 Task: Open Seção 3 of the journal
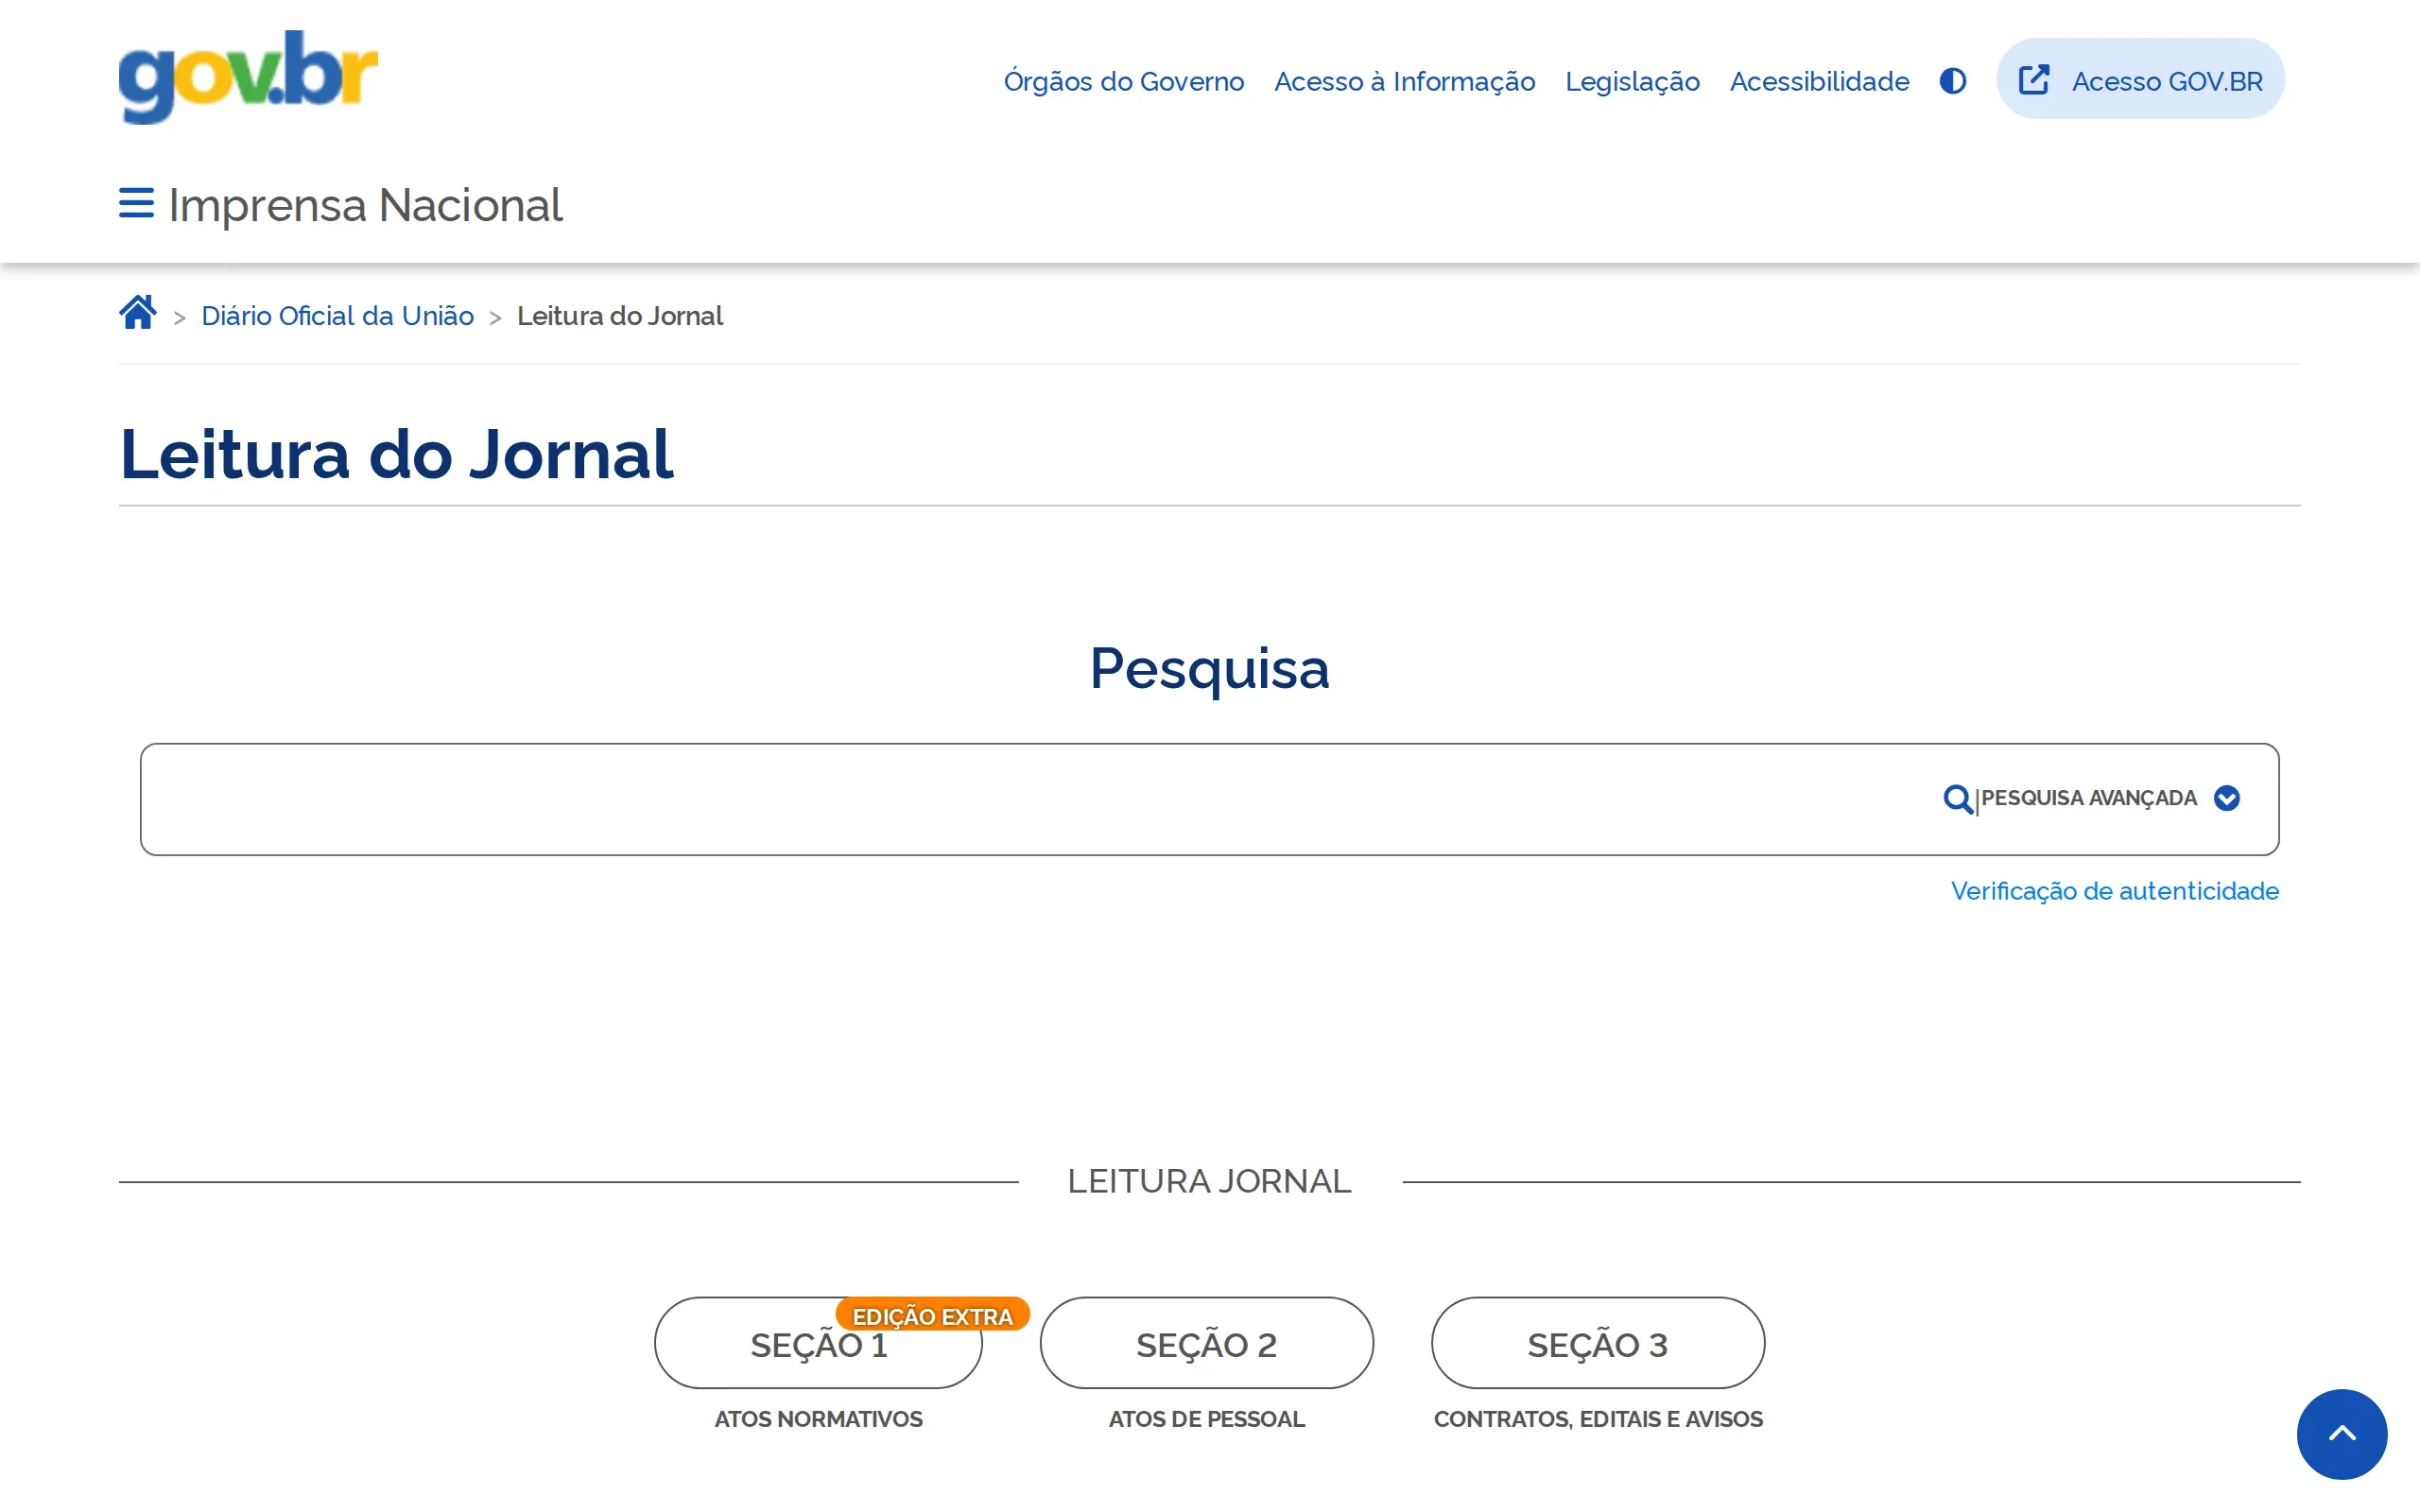pyautogui.click(x=1597, y=1343)
